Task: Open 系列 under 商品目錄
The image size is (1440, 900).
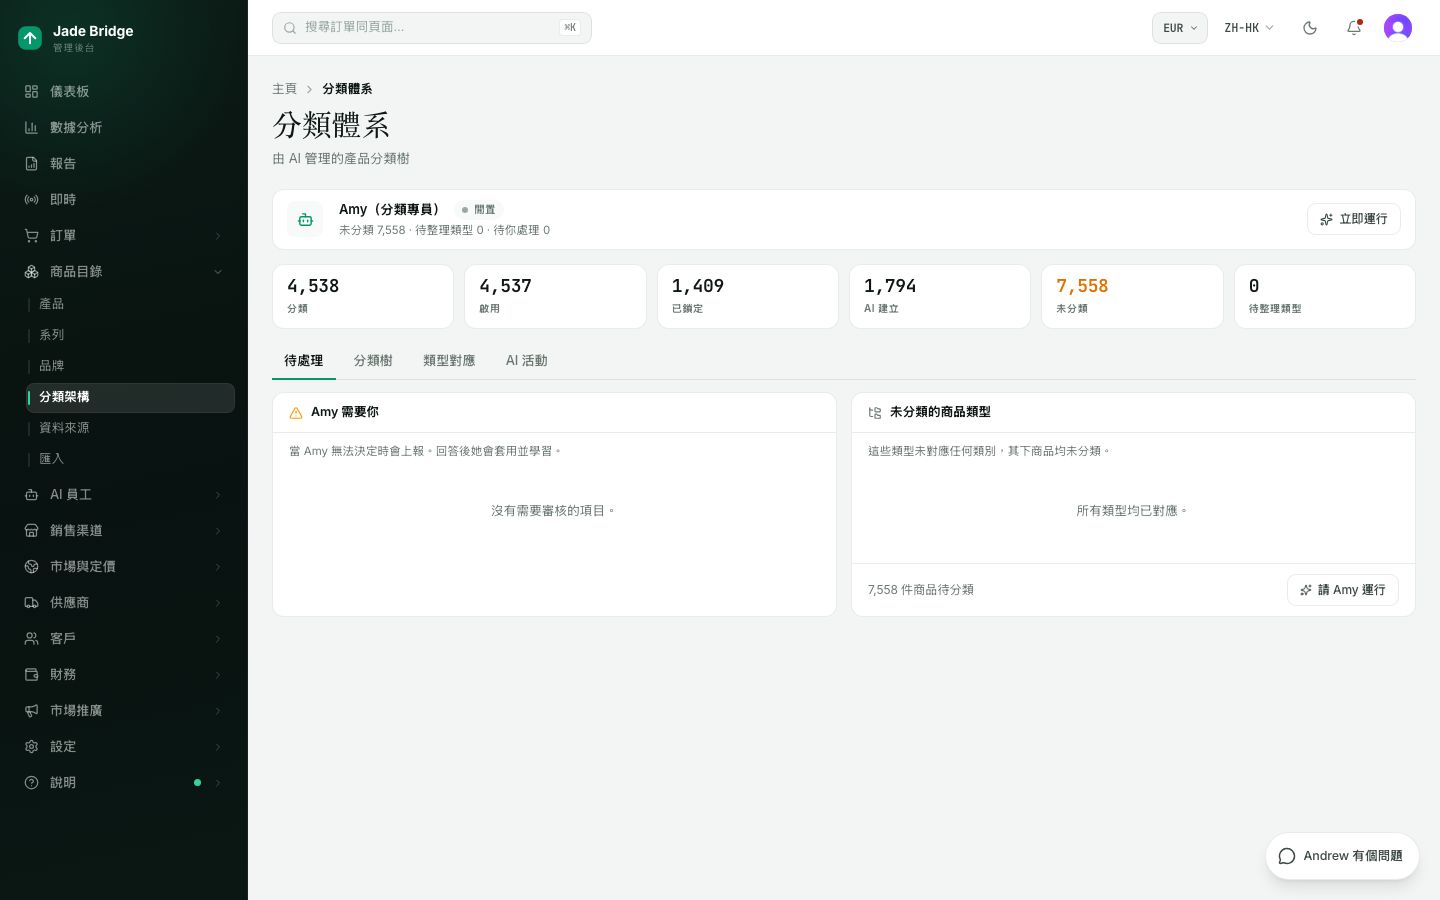Action: [130, 335]
